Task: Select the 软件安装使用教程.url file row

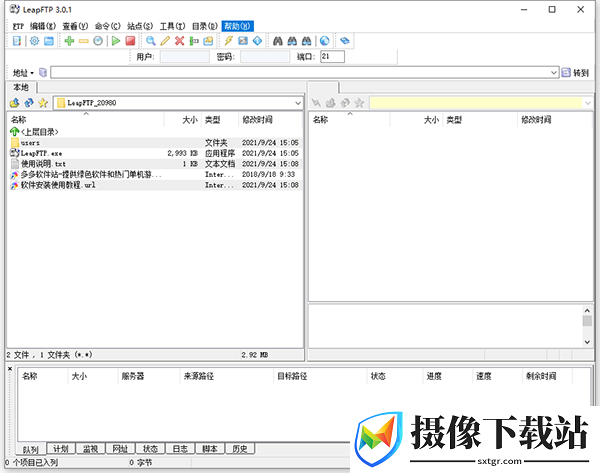Action: [x=155, y=185]
